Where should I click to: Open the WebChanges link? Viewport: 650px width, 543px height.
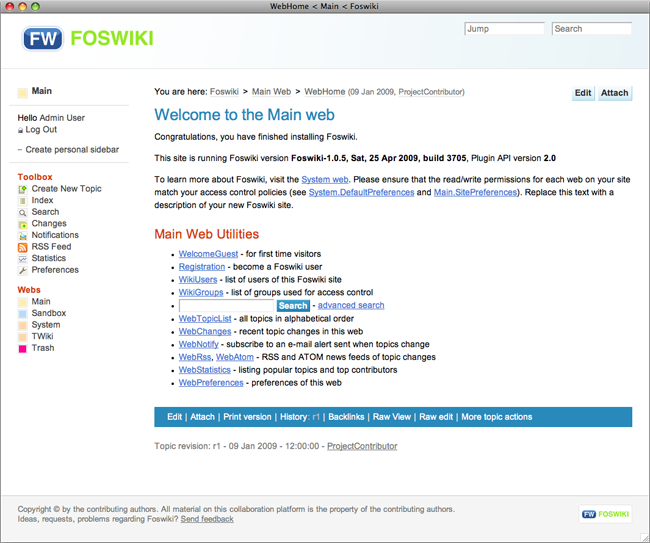coord(205,331)
